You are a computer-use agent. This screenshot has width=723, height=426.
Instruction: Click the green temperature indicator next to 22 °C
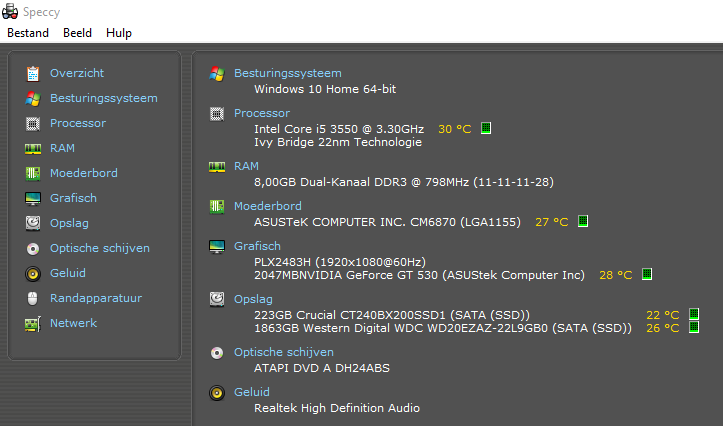[694, 314]
